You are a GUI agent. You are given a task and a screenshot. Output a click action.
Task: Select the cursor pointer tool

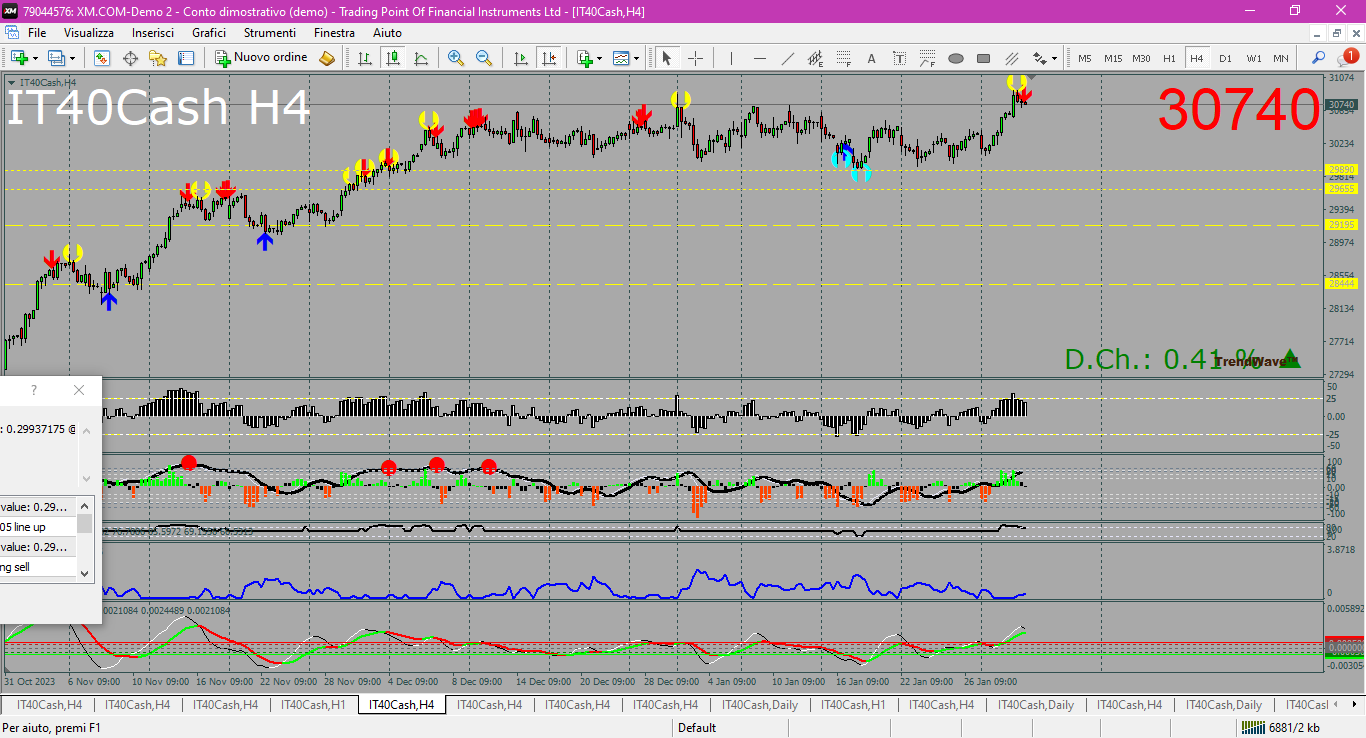[667, 58]
